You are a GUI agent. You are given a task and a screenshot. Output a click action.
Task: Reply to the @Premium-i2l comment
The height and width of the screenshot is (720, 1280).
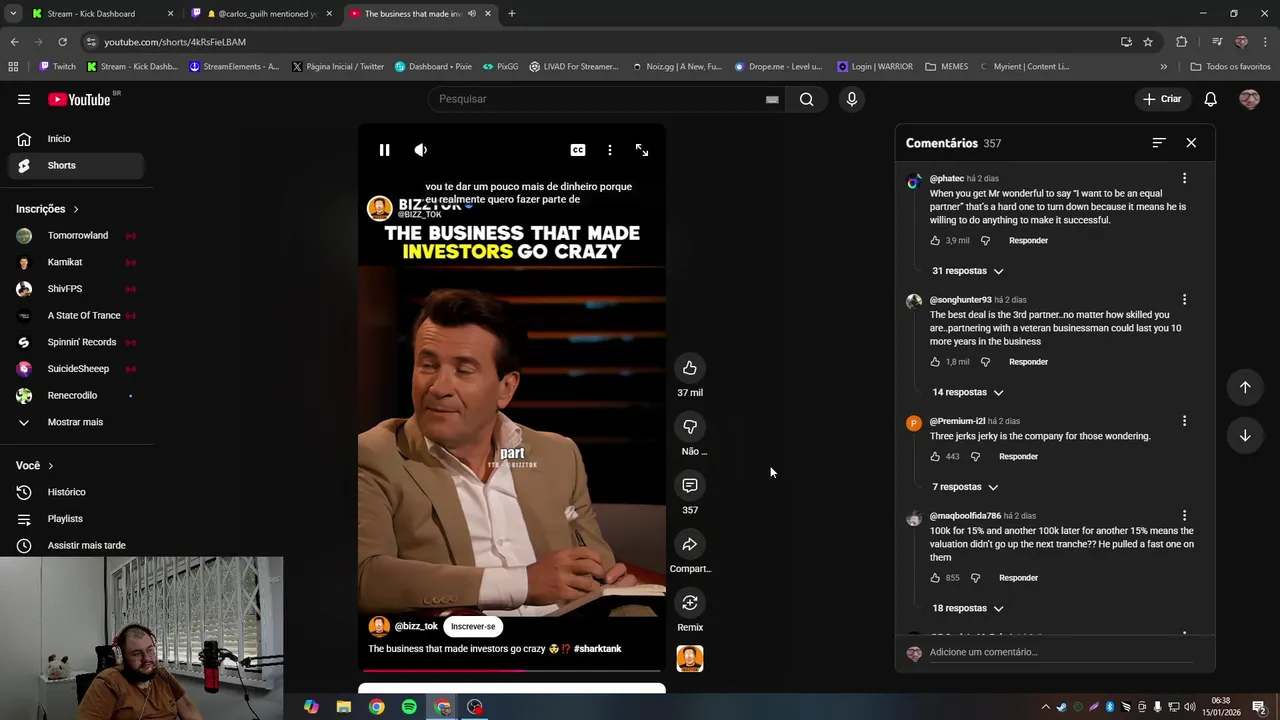[x=1018, y=457]
